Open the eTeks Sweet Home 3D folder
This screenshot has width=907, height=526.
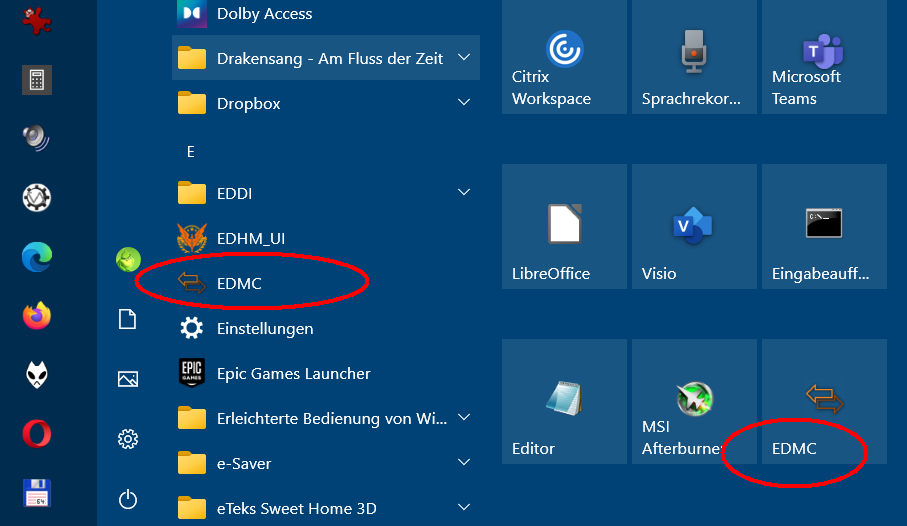pos(326,508)
